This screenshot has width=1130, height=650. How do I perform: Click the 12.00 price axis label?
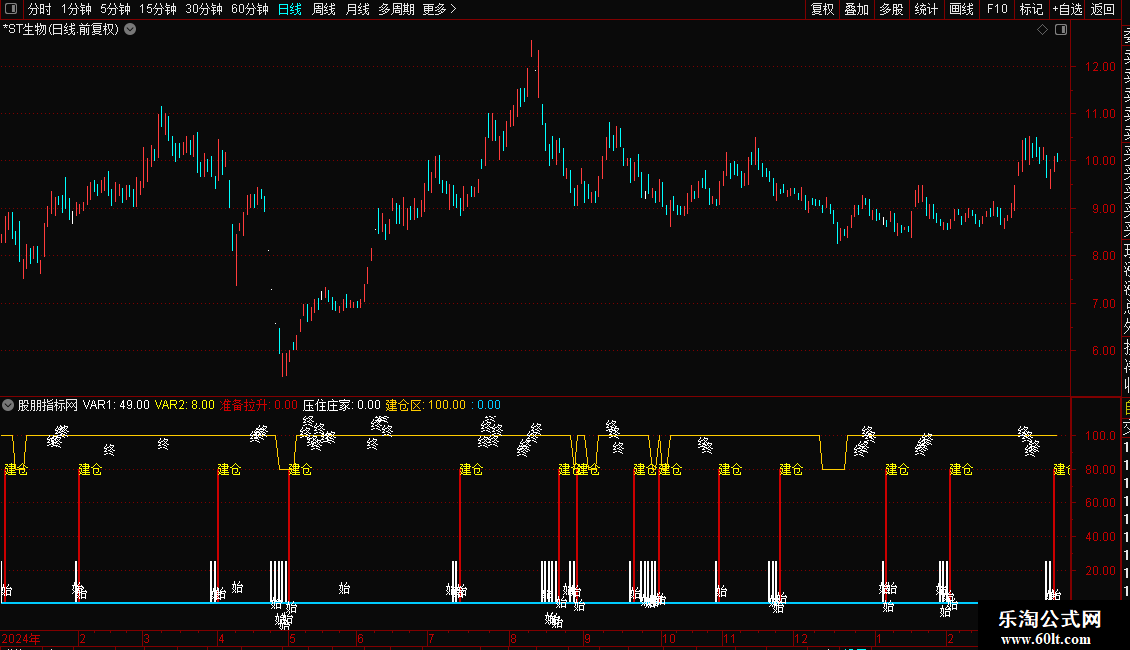[1100, 66]
